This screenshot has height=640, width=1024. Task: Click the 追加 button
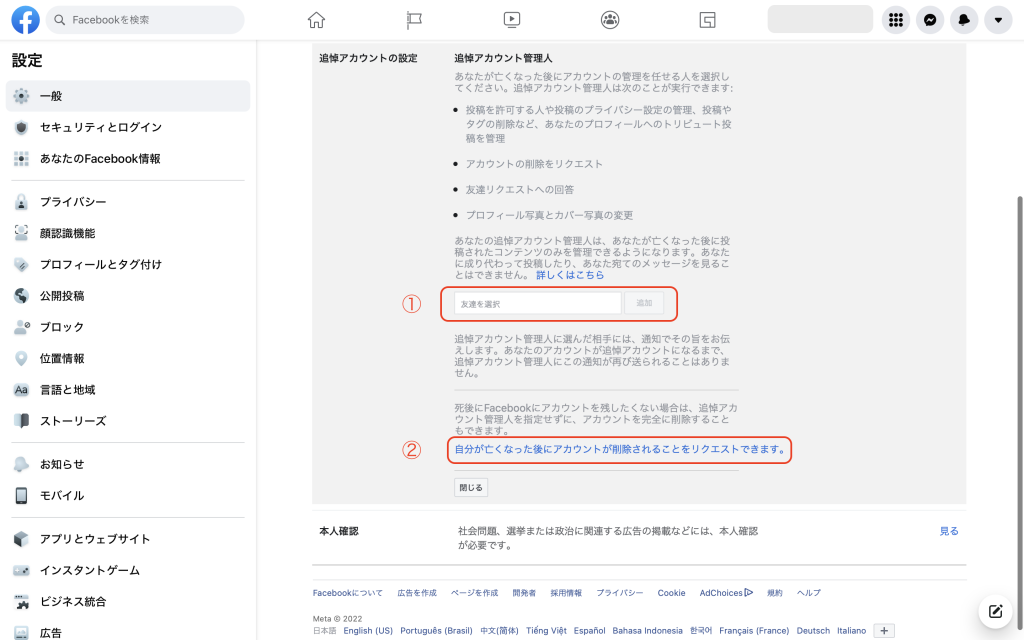coord(644,303)
